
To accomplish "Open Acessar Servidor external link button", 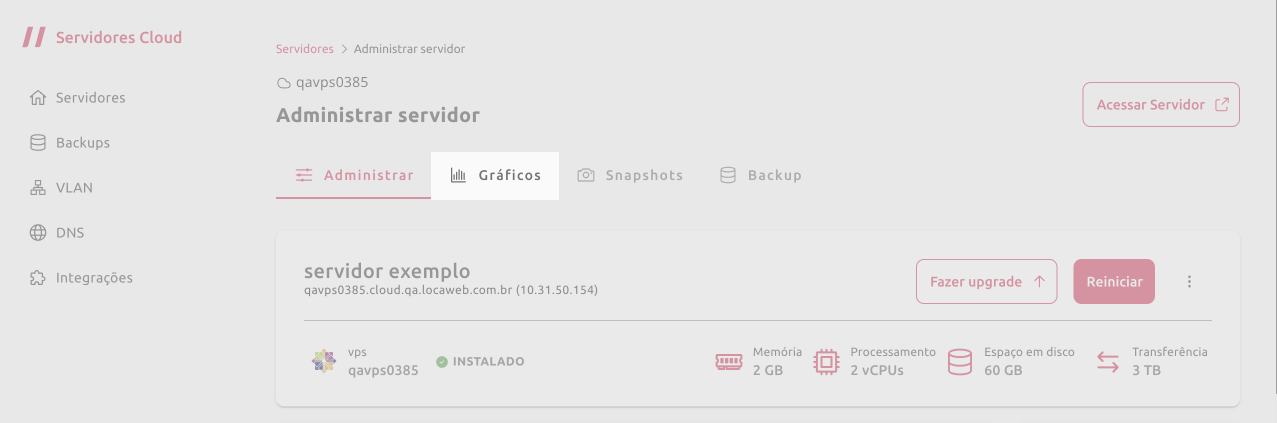I will coord(1161,104).
